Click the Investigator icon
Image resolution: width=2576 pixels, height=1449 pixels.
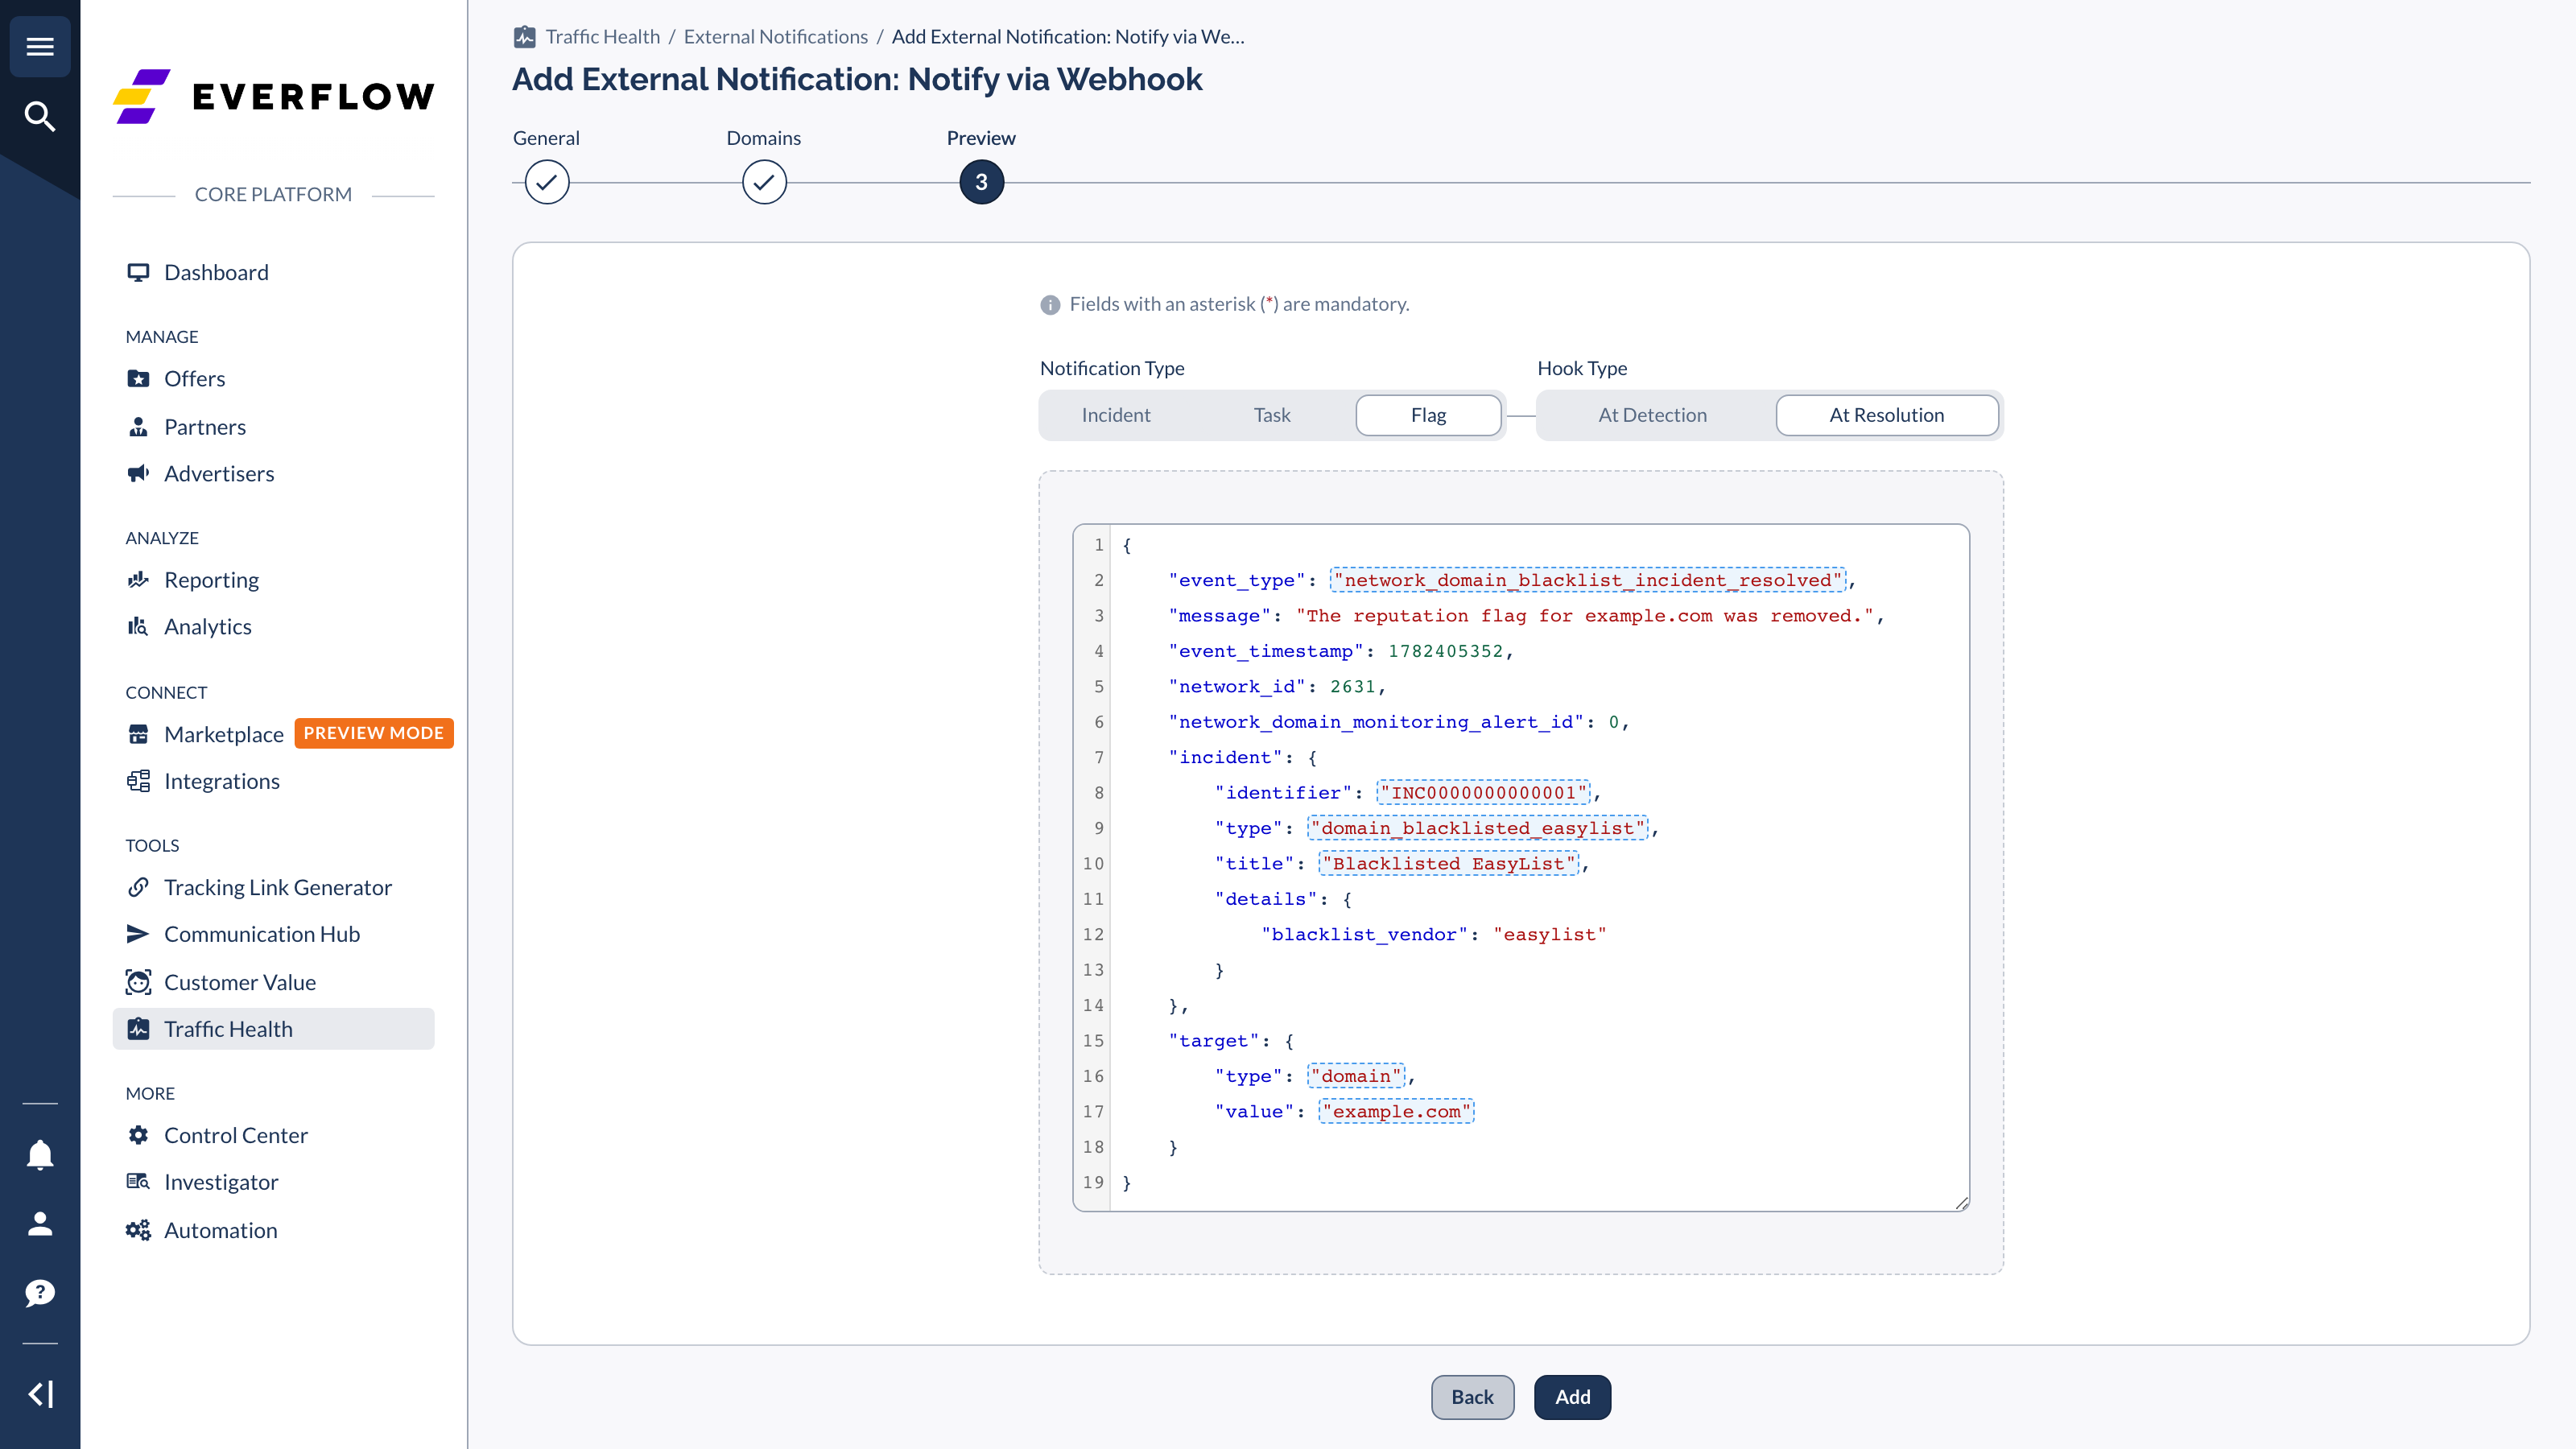(x=138, y=1182)
